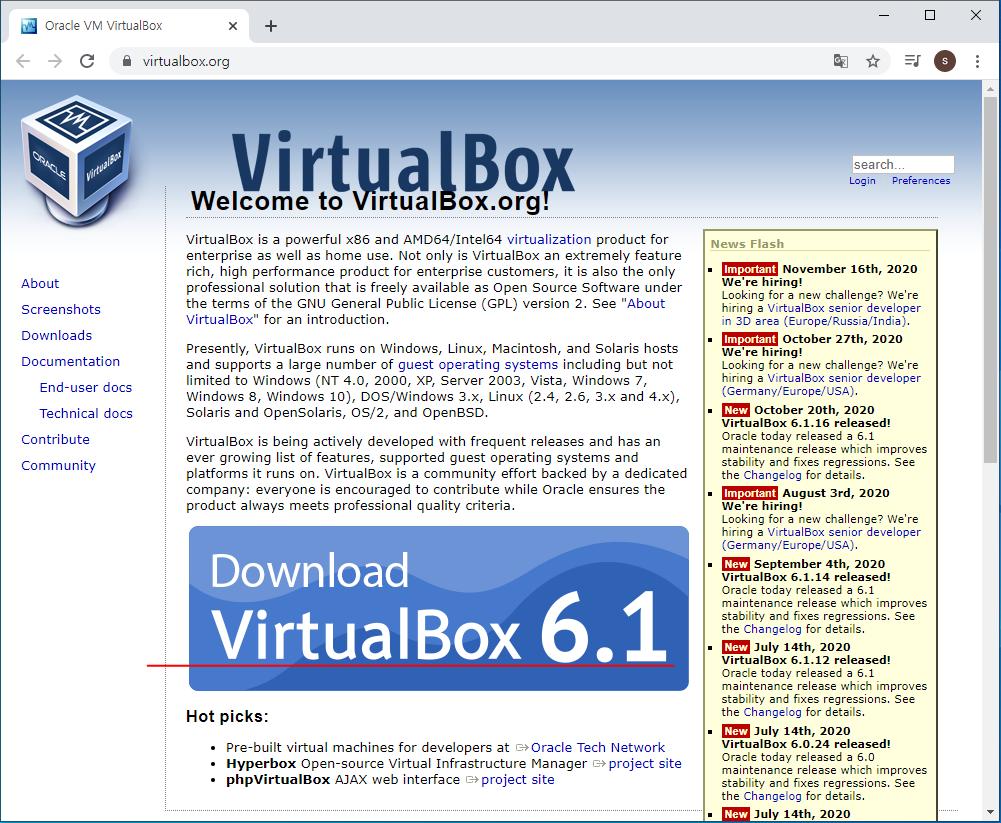The image size is (1001, 823).
Task: Open Screenshots in the sidebar
Action: (61, 310)
